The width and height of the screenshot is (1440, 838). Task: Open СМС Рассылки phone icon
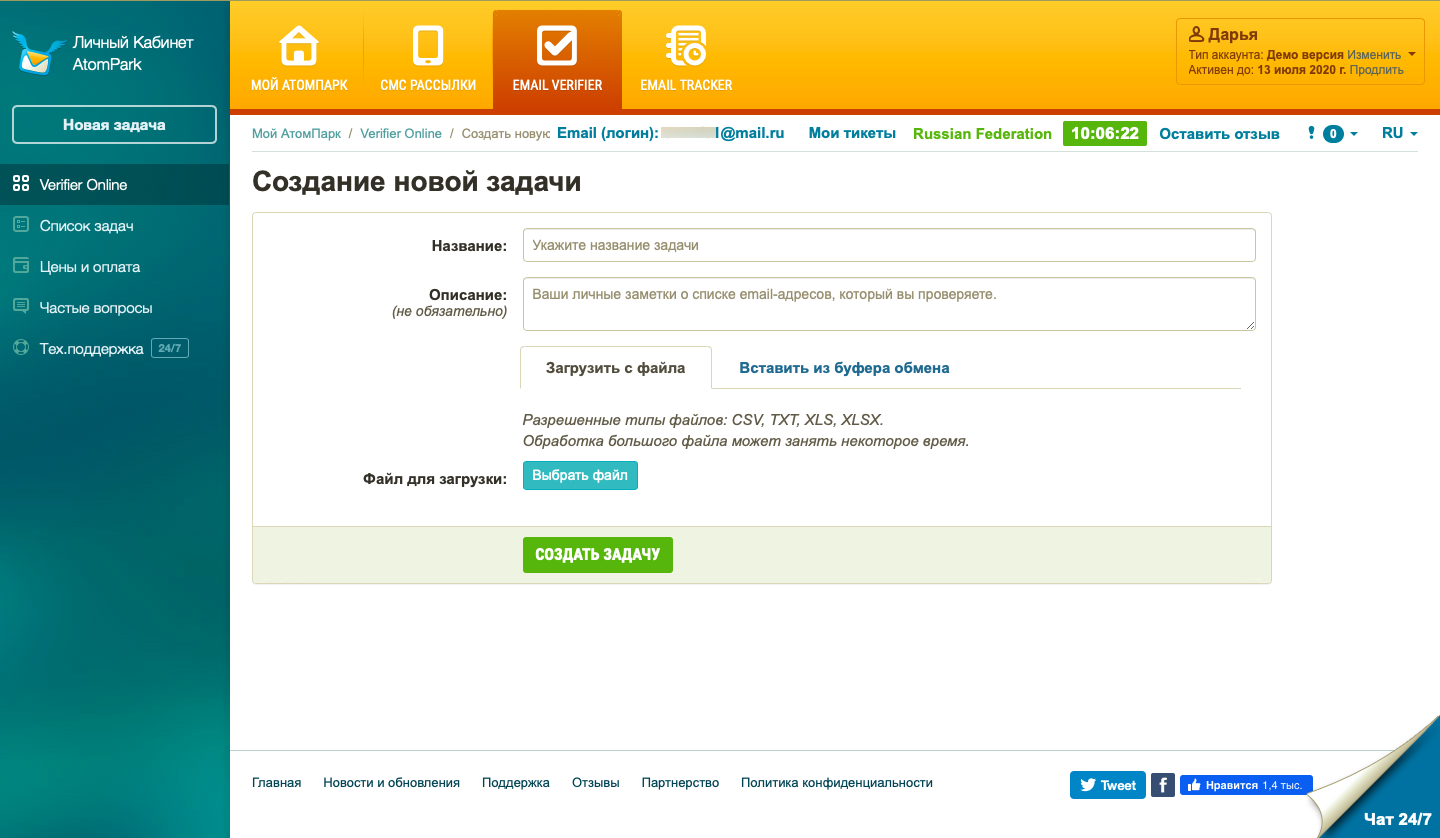pyautogui.click(x=428, y=46)
